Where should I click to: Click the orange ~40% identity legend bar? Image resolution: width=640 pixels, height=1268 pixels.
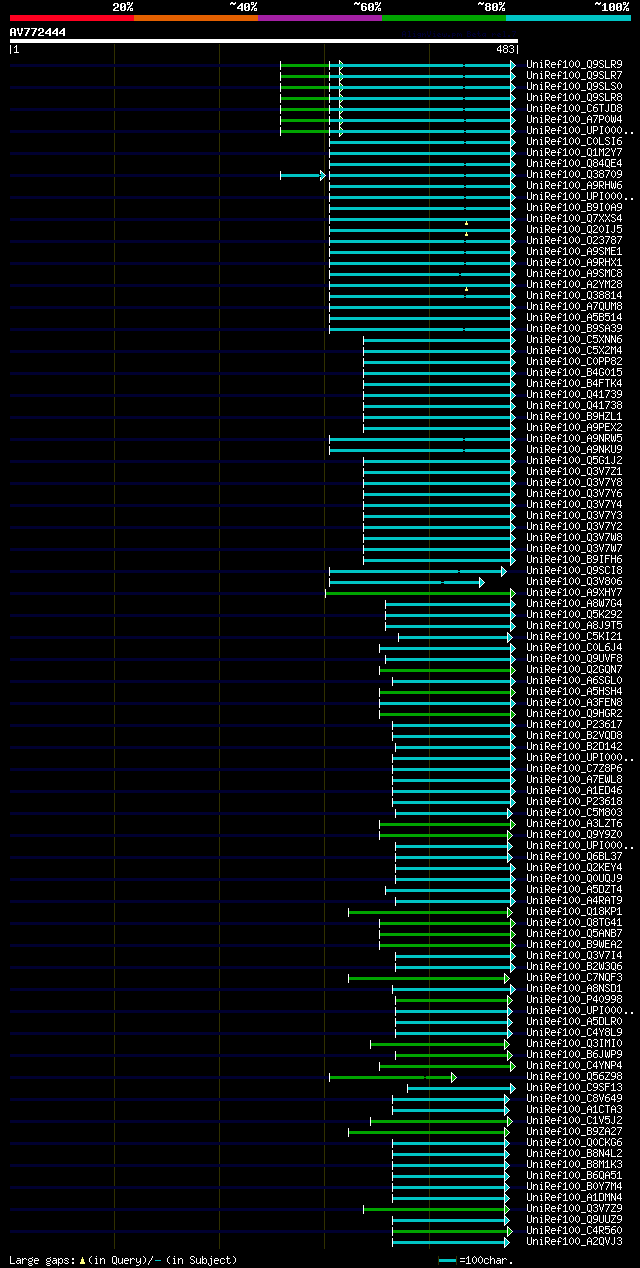pos(196,18)
